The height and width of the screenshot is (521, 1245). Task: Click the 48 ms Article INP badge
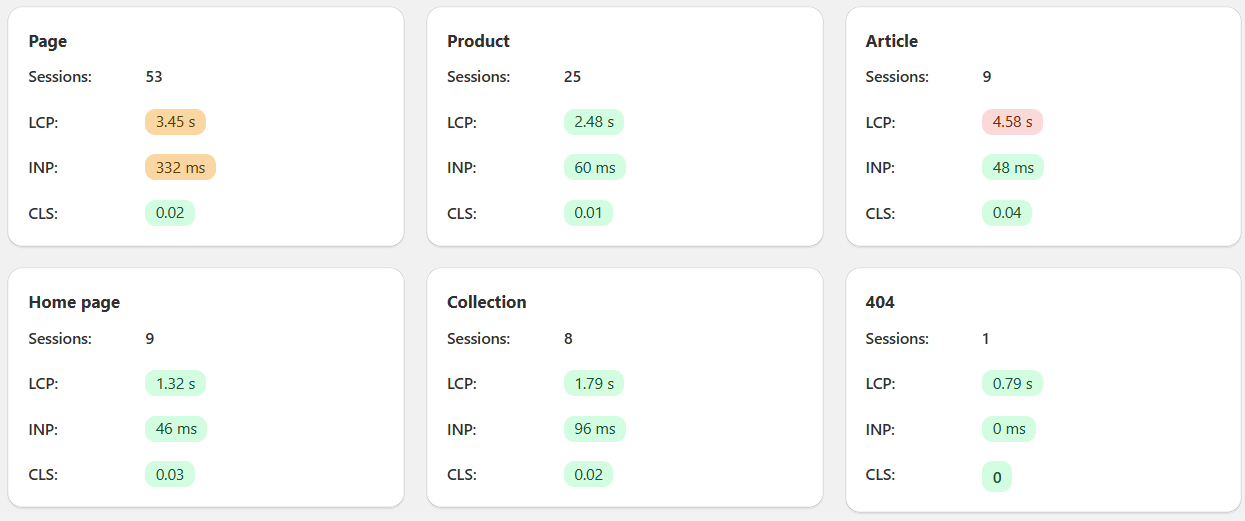tap(1013, 167)
